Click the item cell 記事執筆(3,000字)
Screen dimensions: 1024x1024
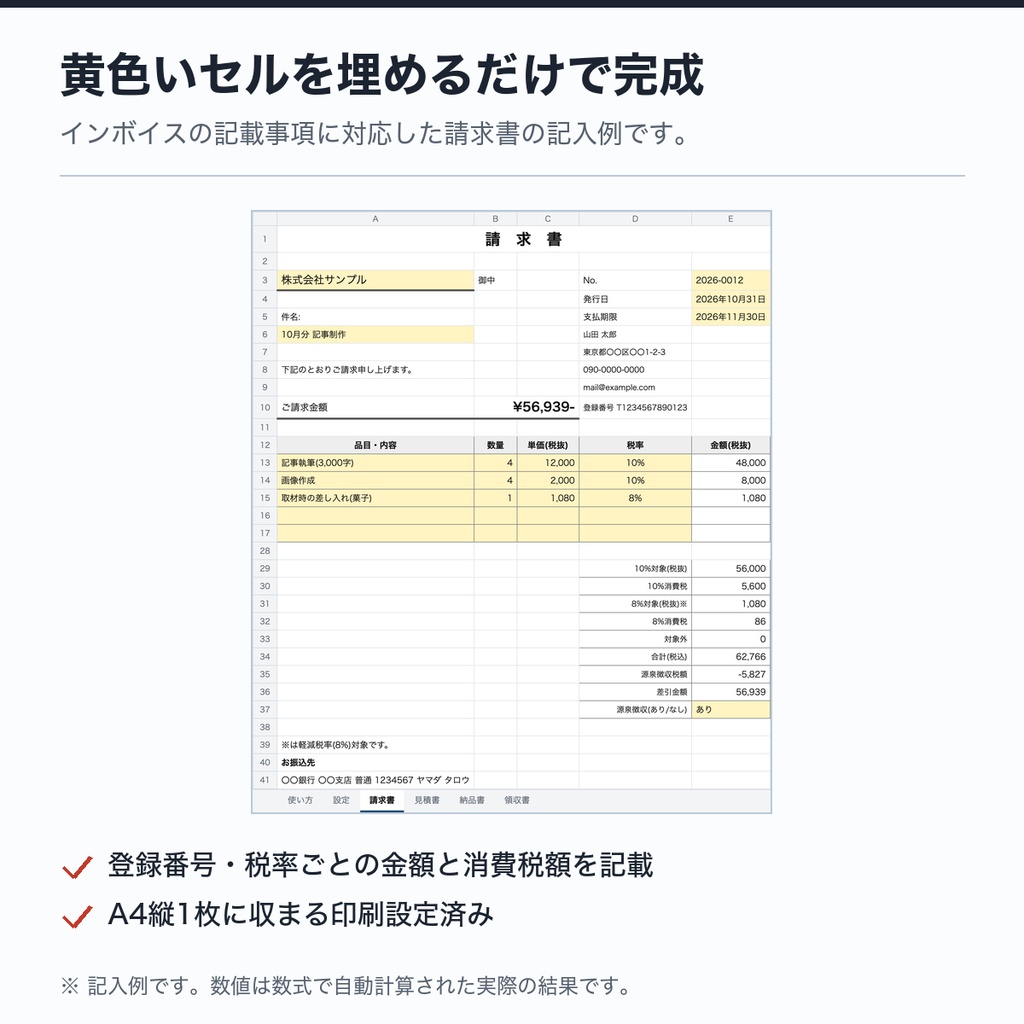tap(376, 462)
